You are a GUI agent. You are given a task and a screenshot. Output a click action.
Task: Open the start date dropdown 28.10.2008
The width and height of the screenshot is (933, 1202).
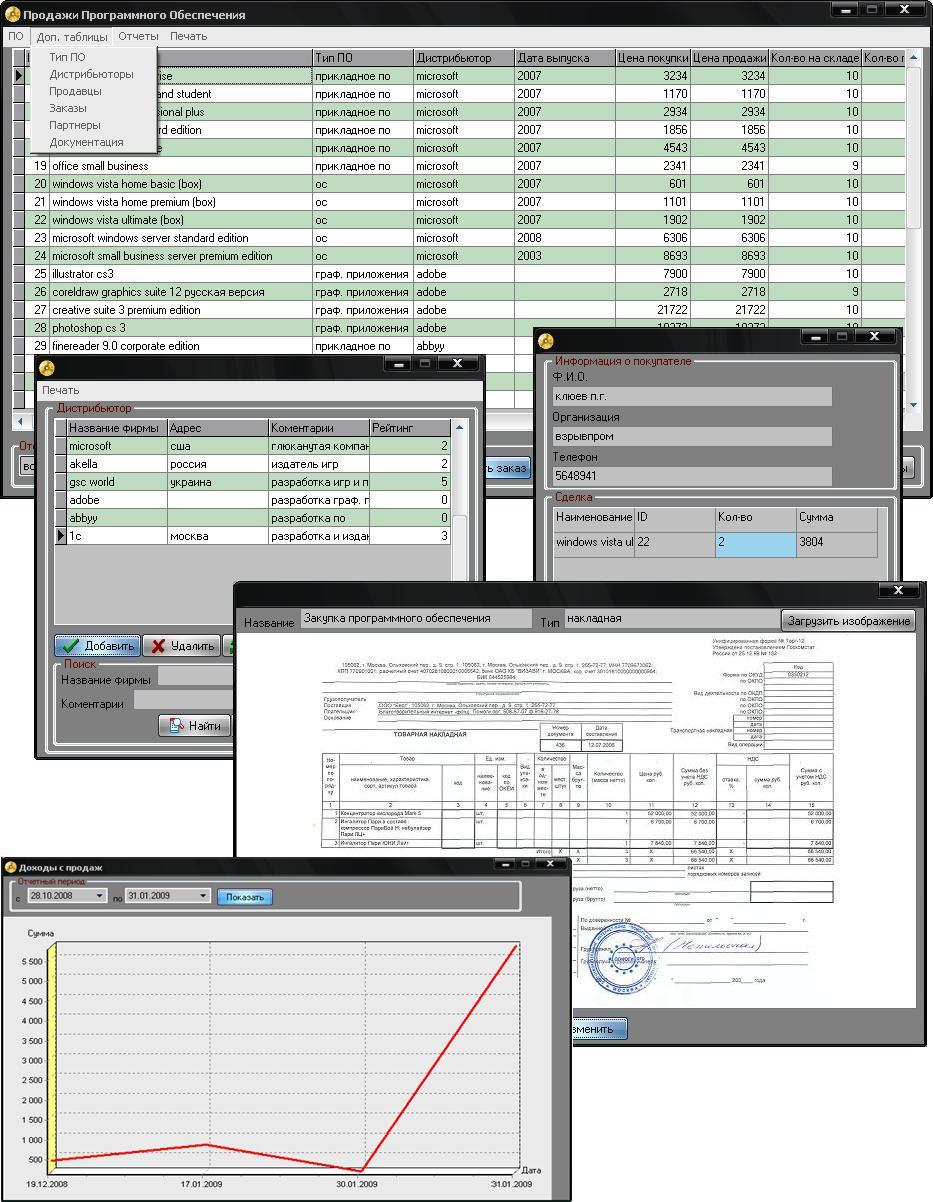click(x=100, y=896)
